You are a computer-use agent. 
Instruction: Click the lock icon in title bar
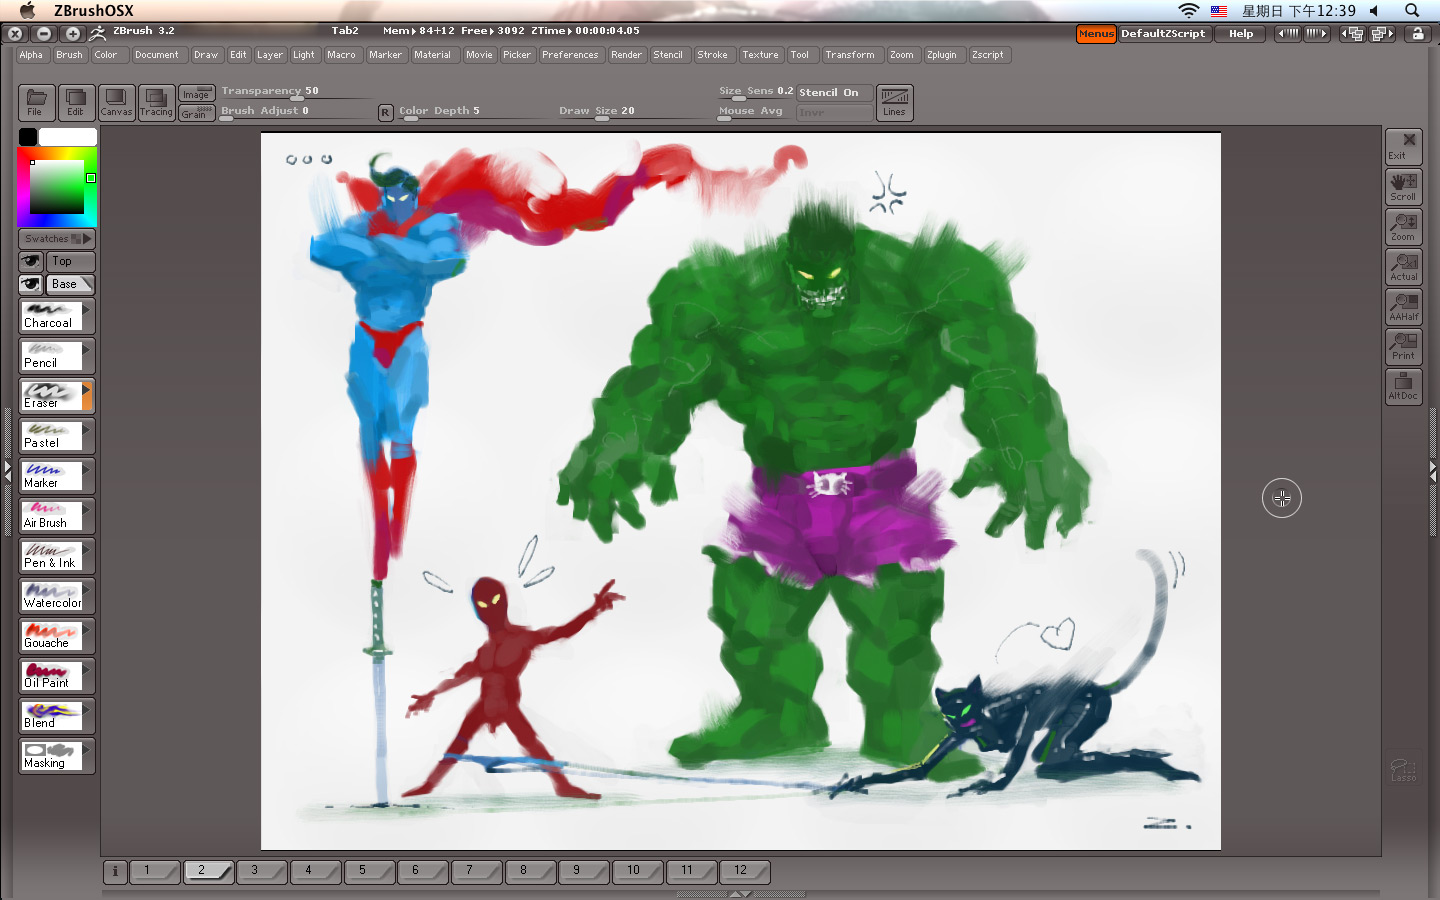coord(1417,33)
